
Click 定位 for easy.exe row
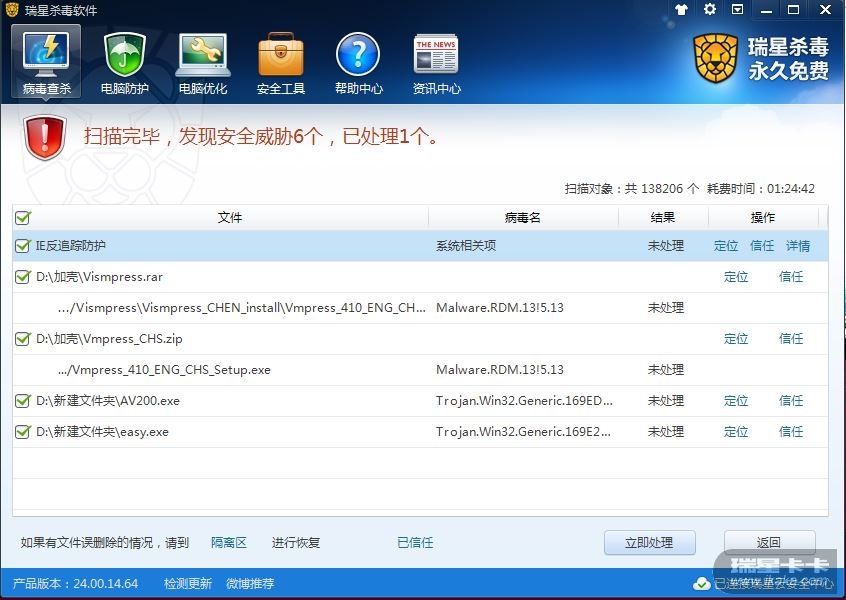736,432
